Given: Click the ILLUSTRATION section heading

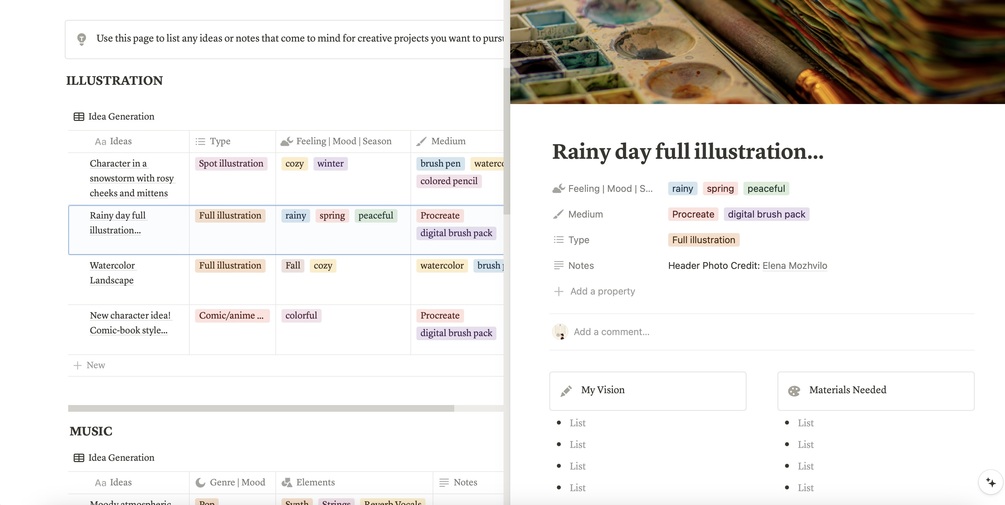Looking at the screenshot, I should pos(115,81).
